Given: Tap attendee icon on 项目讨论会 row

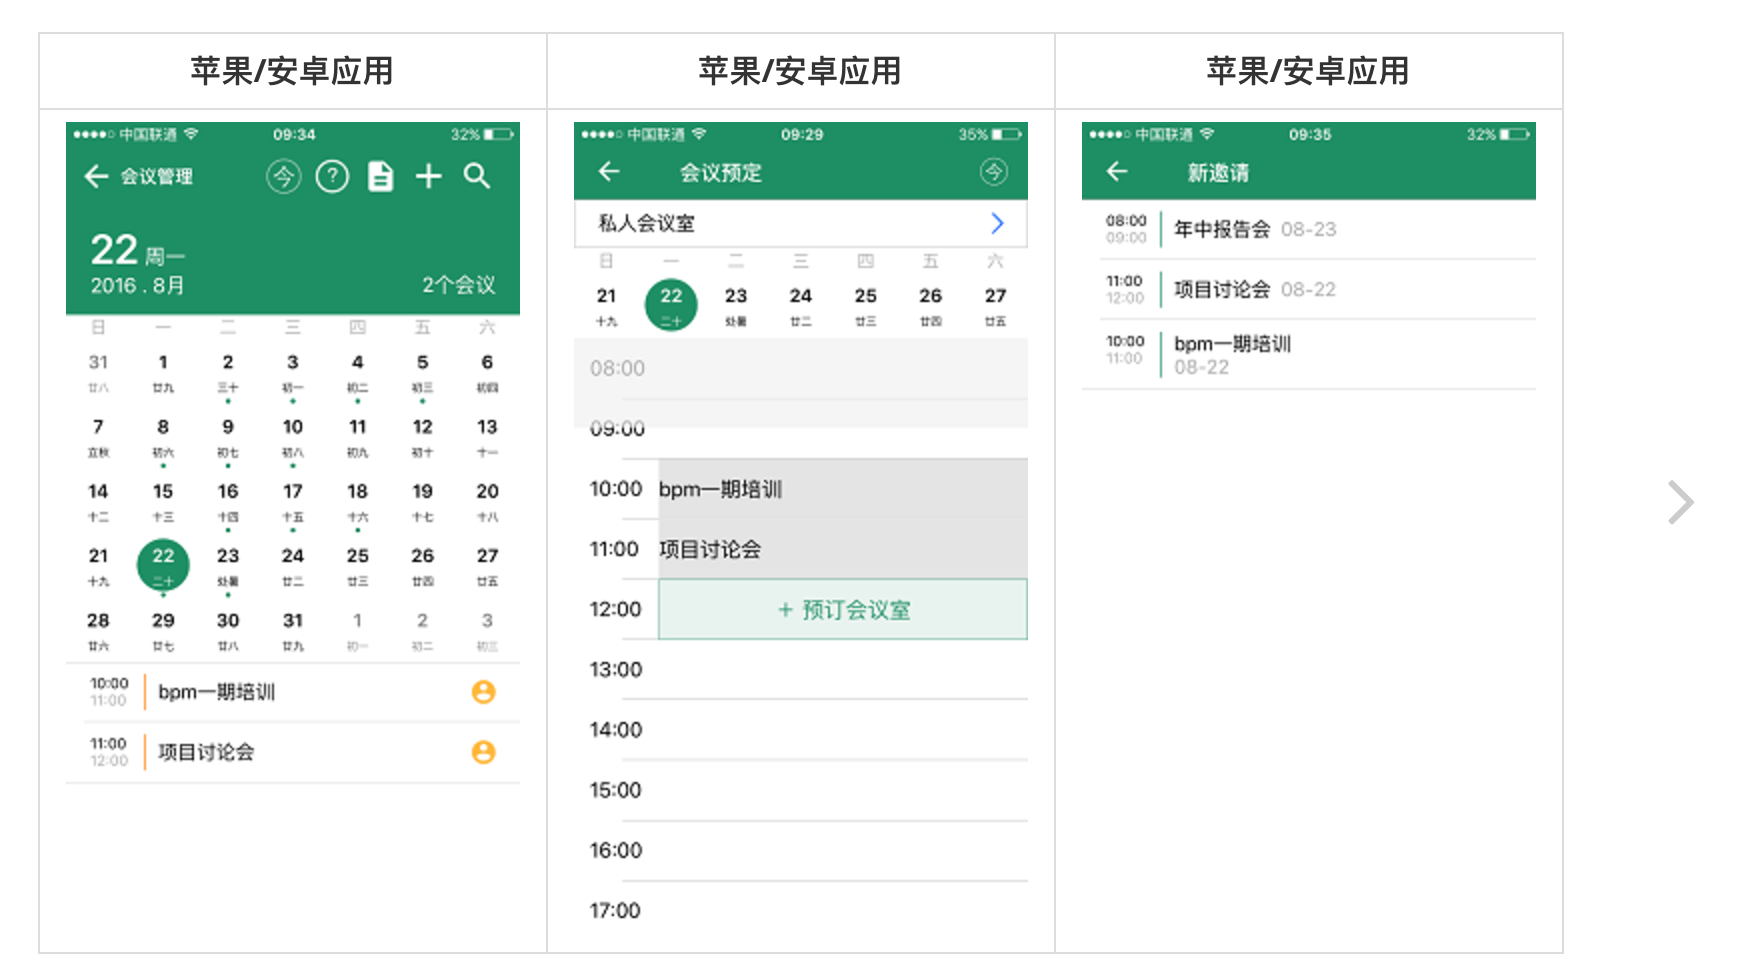Looking at the screenshot, I should point(484,752).
